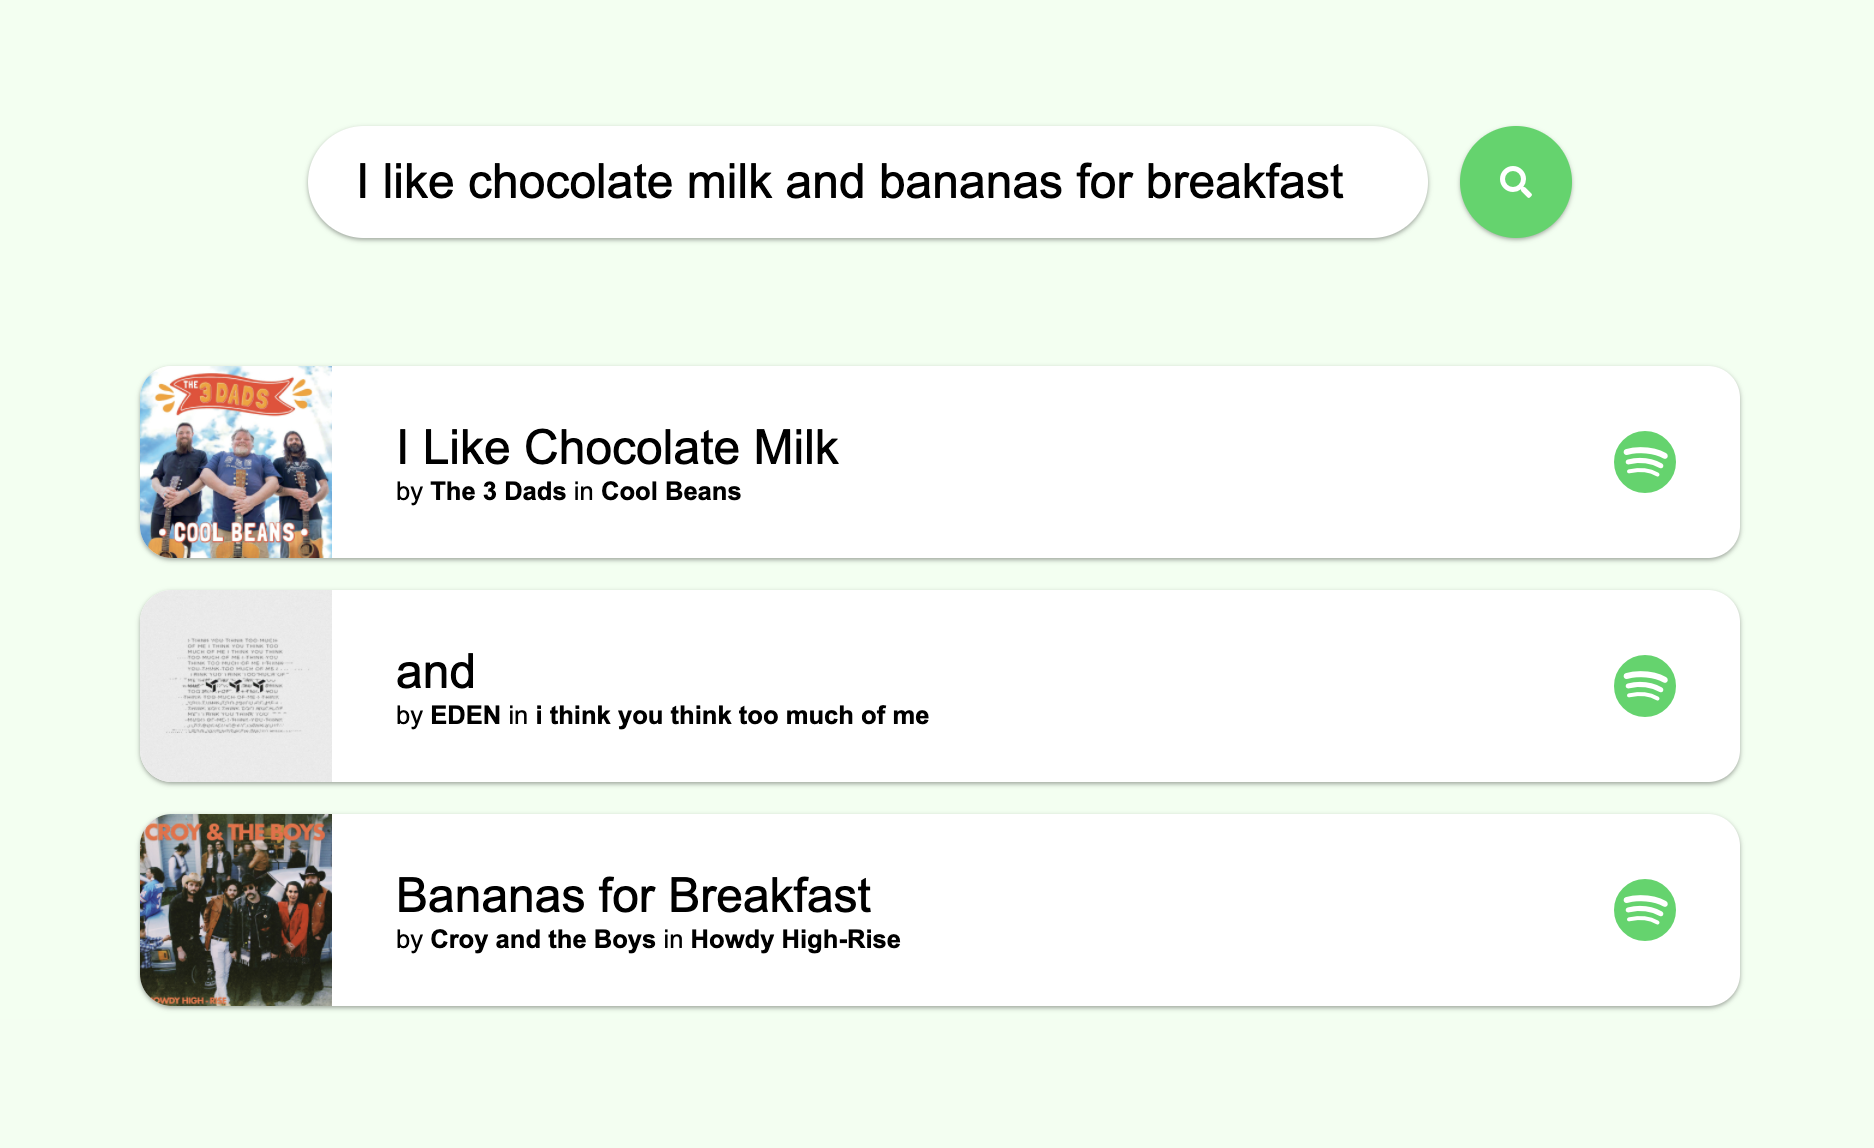
Task: Click the artist name 'The 3 Dads'
Action: (x=497, y=491)
